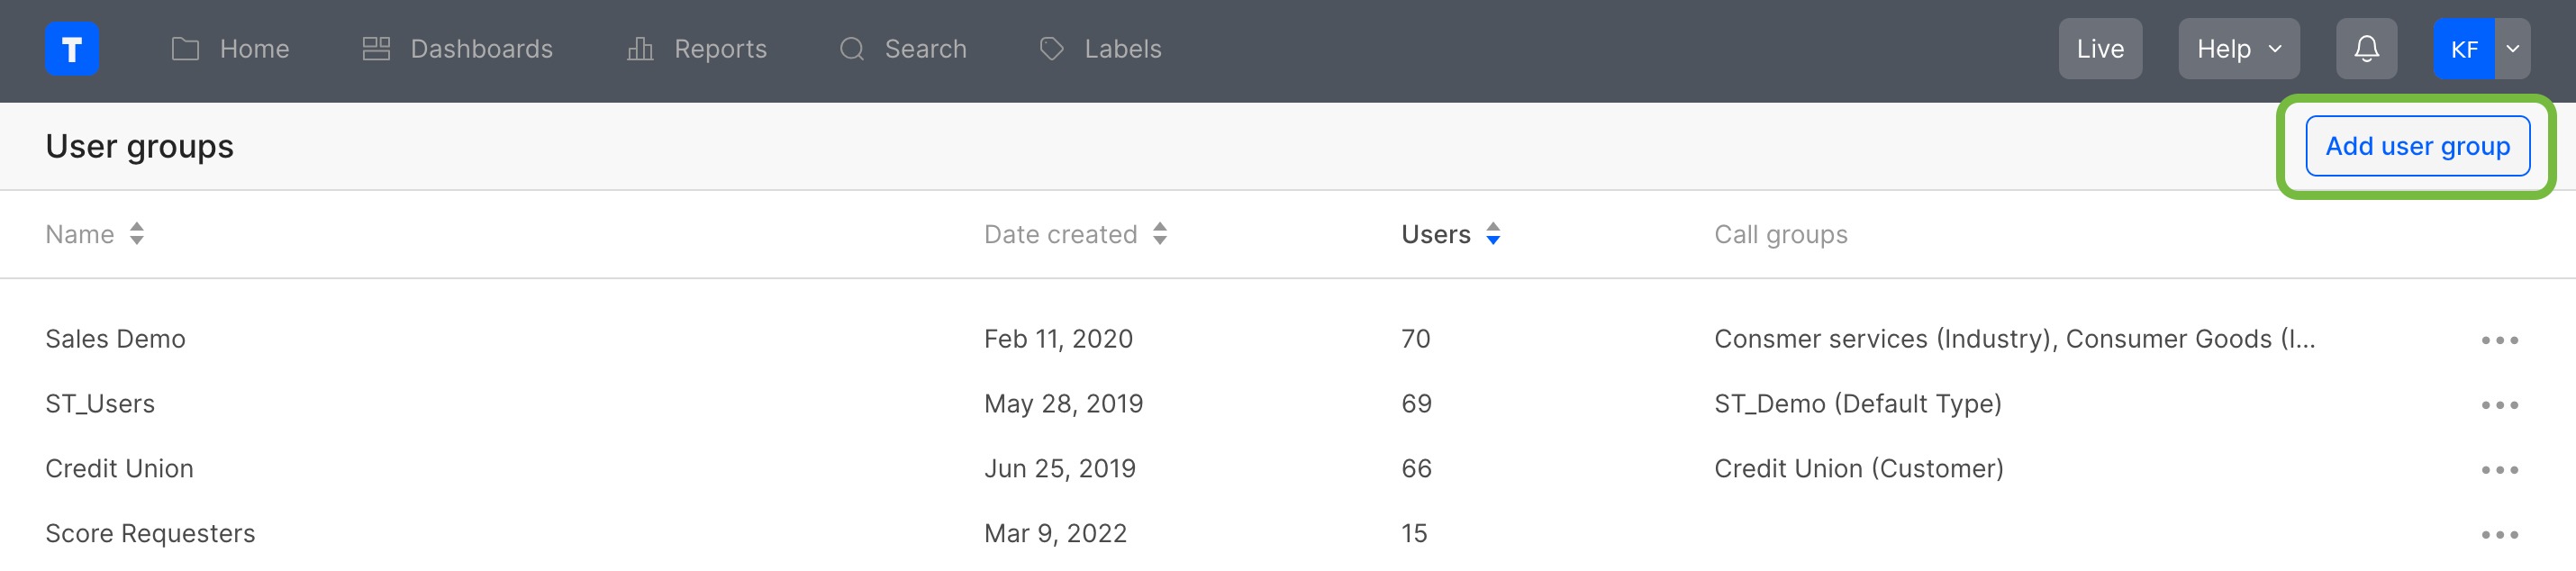The height and width of the screenshot is (571, 2576).
Task: Open the Labels tag icon
Action: [x=1051, y=47]
